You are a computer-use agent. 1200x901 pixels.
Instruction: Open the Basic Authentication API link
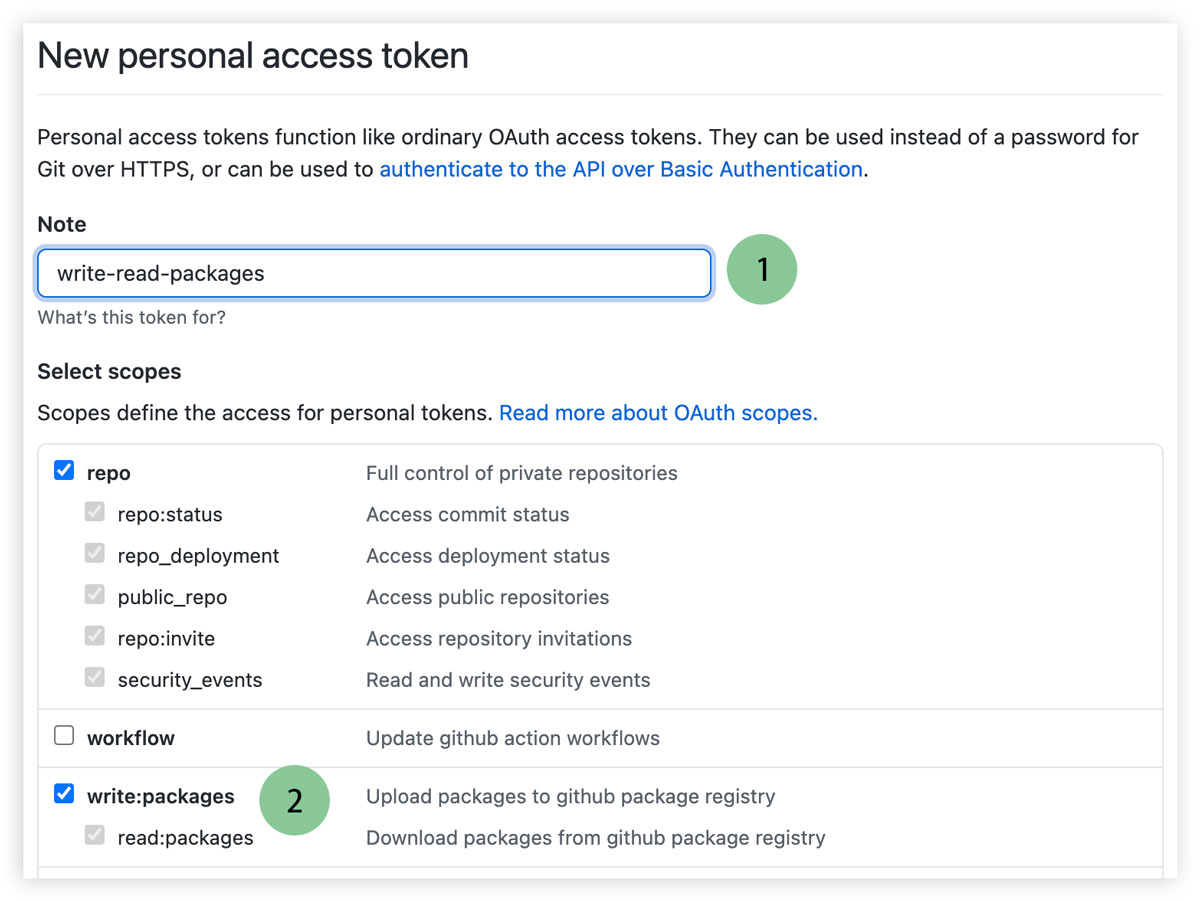(620, 169)
